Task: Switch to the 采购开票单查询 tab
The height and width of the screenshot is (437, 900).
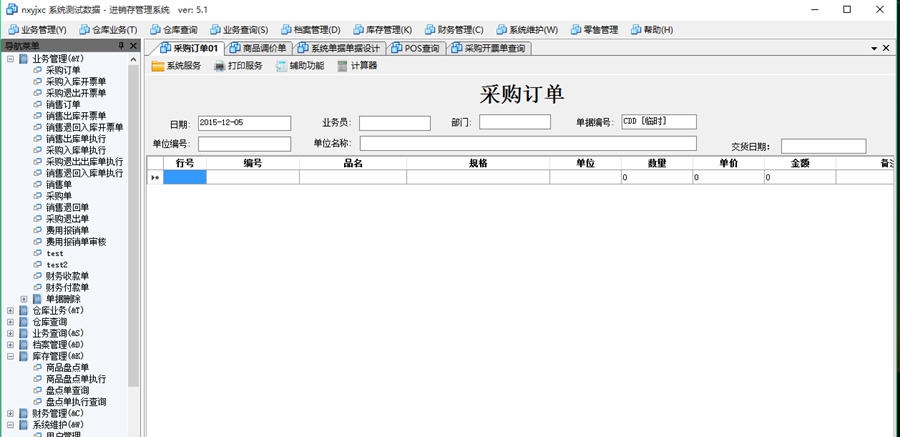Action: (488, 48)
